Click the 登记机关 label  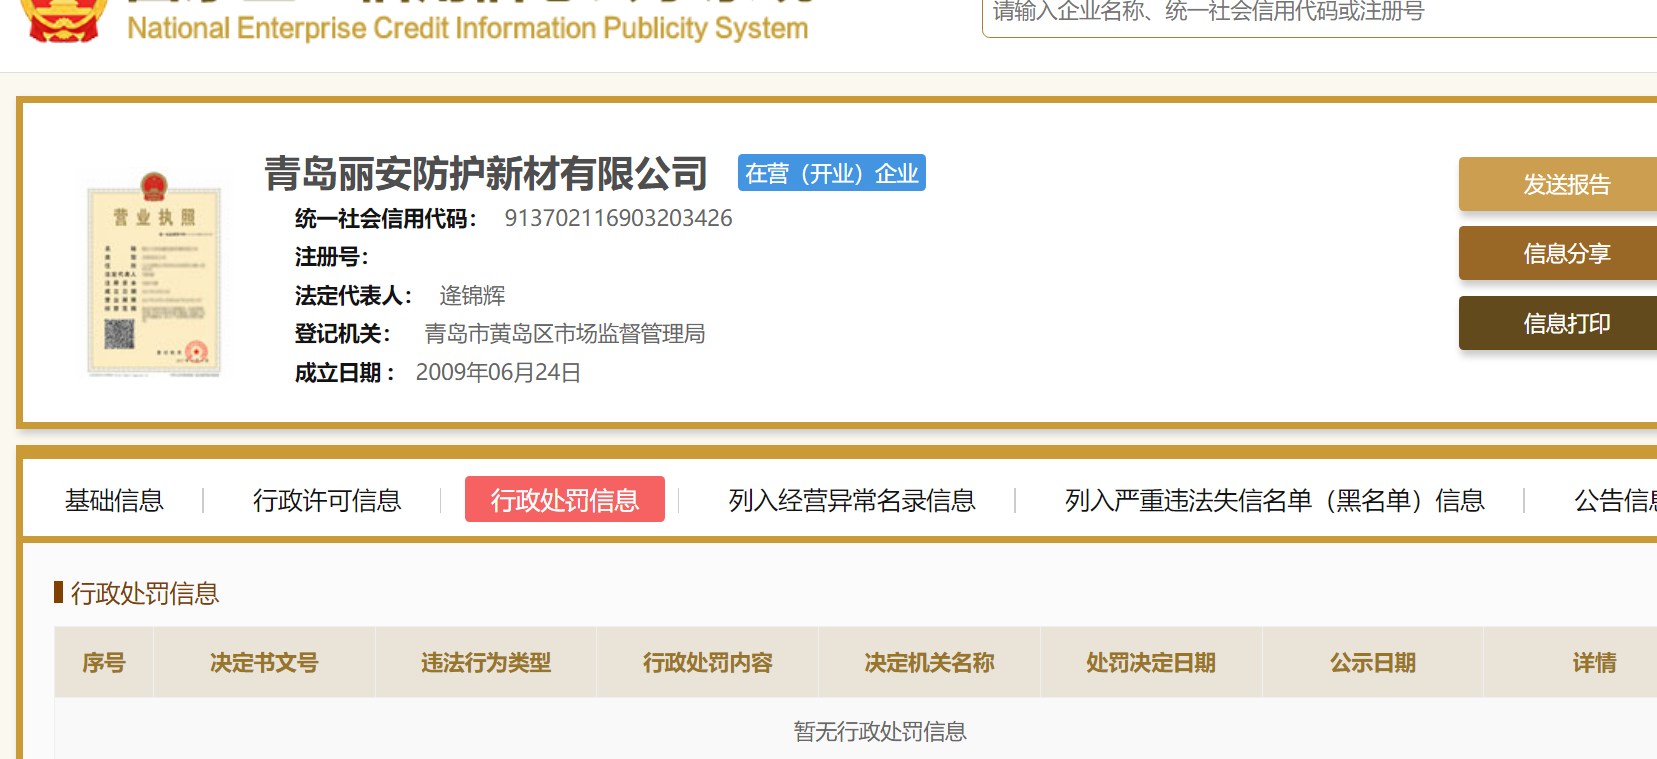click(342, 334)
